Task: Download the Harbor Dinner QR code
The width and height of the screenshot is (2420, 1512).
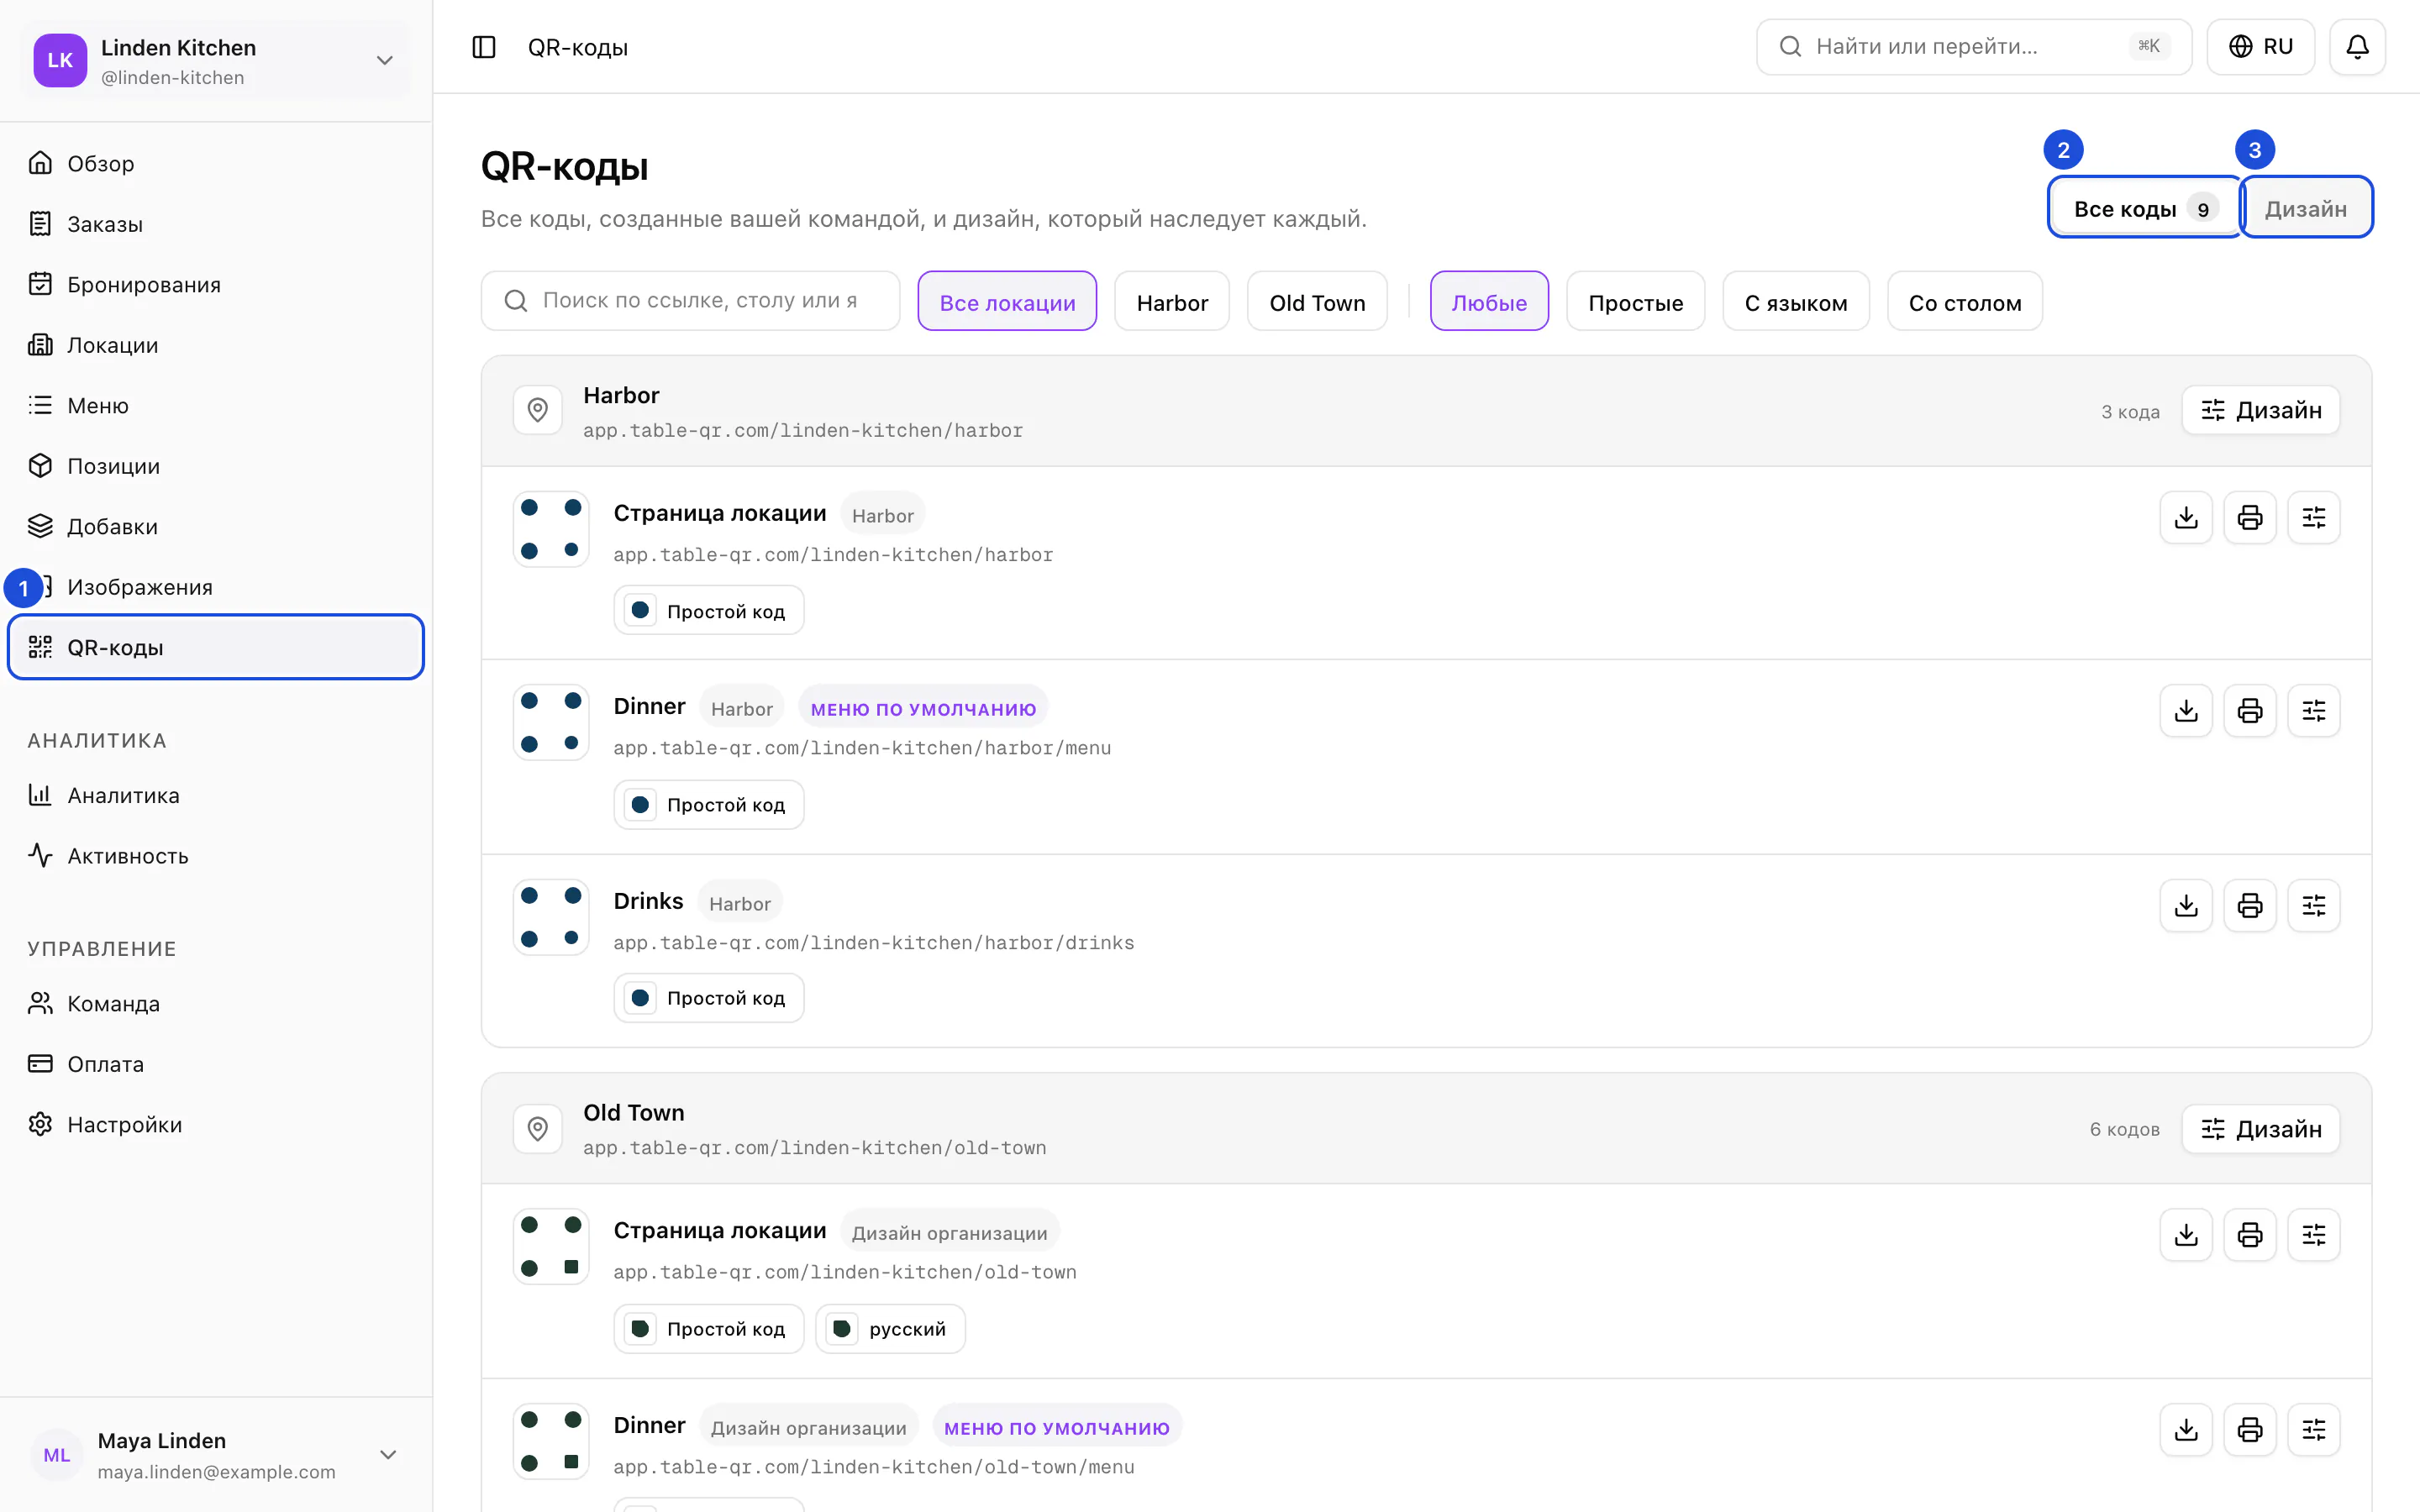Action: [x=2186, y=711]
